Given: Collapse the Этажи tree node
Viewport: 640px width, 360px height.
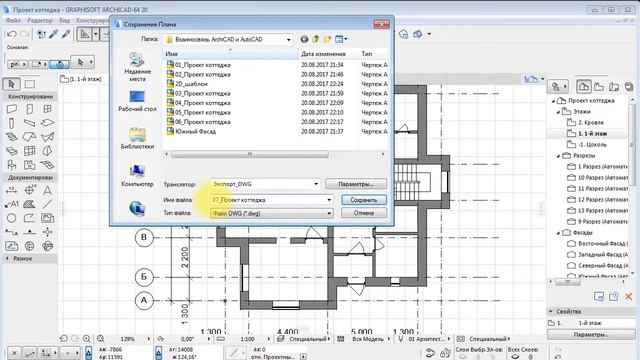Looking at the screenshot, I should click(558, 112).
